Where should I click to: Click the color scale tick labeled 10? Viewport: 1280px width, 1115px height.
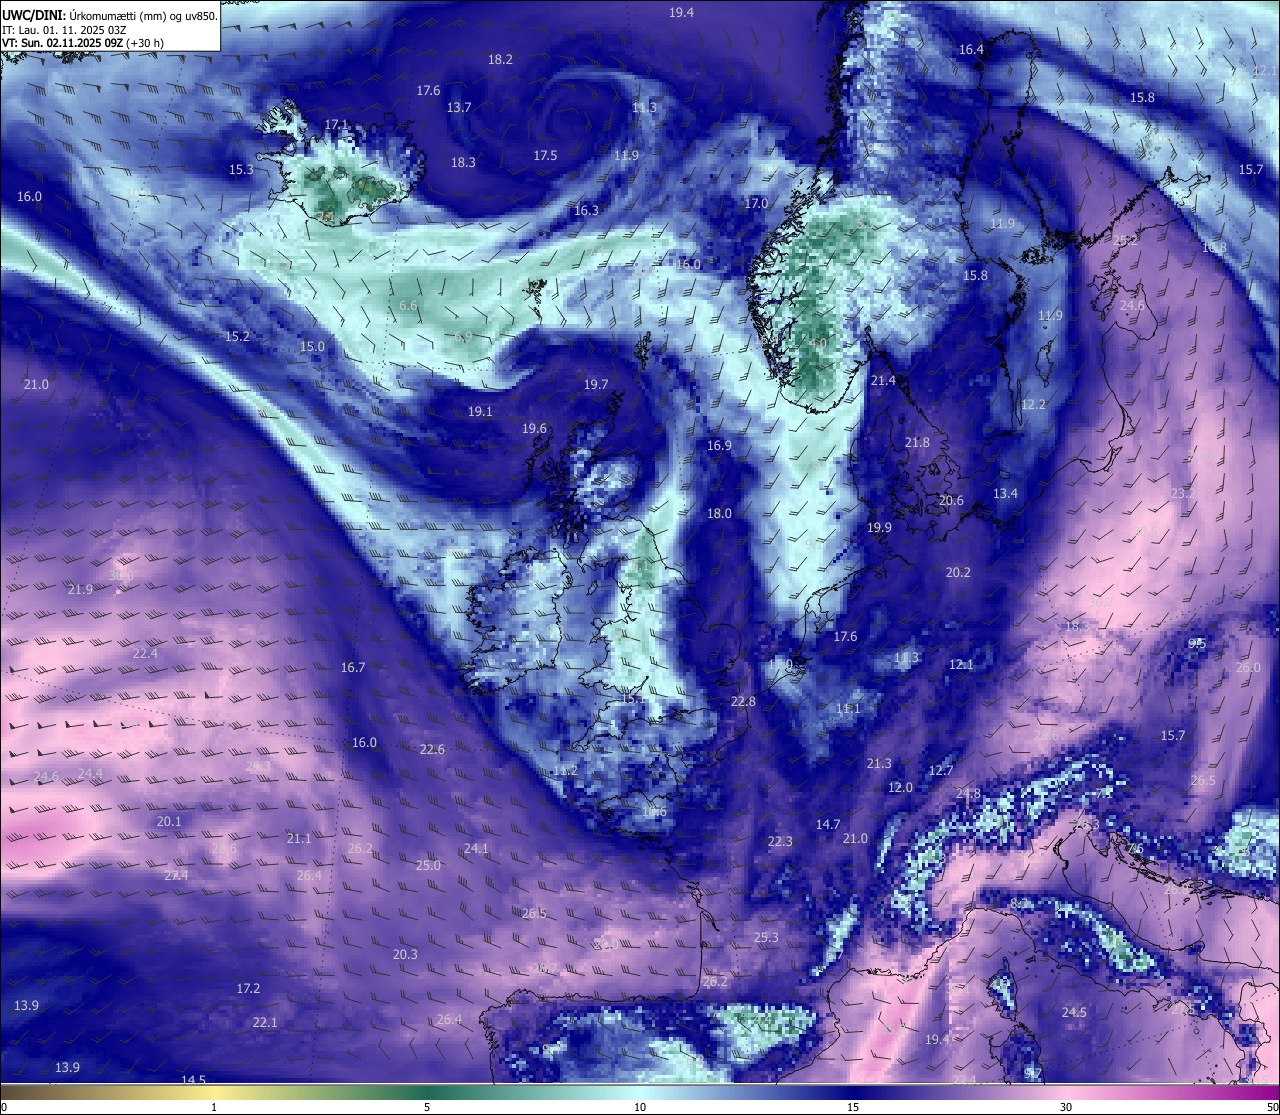(x=640, y=1107)
